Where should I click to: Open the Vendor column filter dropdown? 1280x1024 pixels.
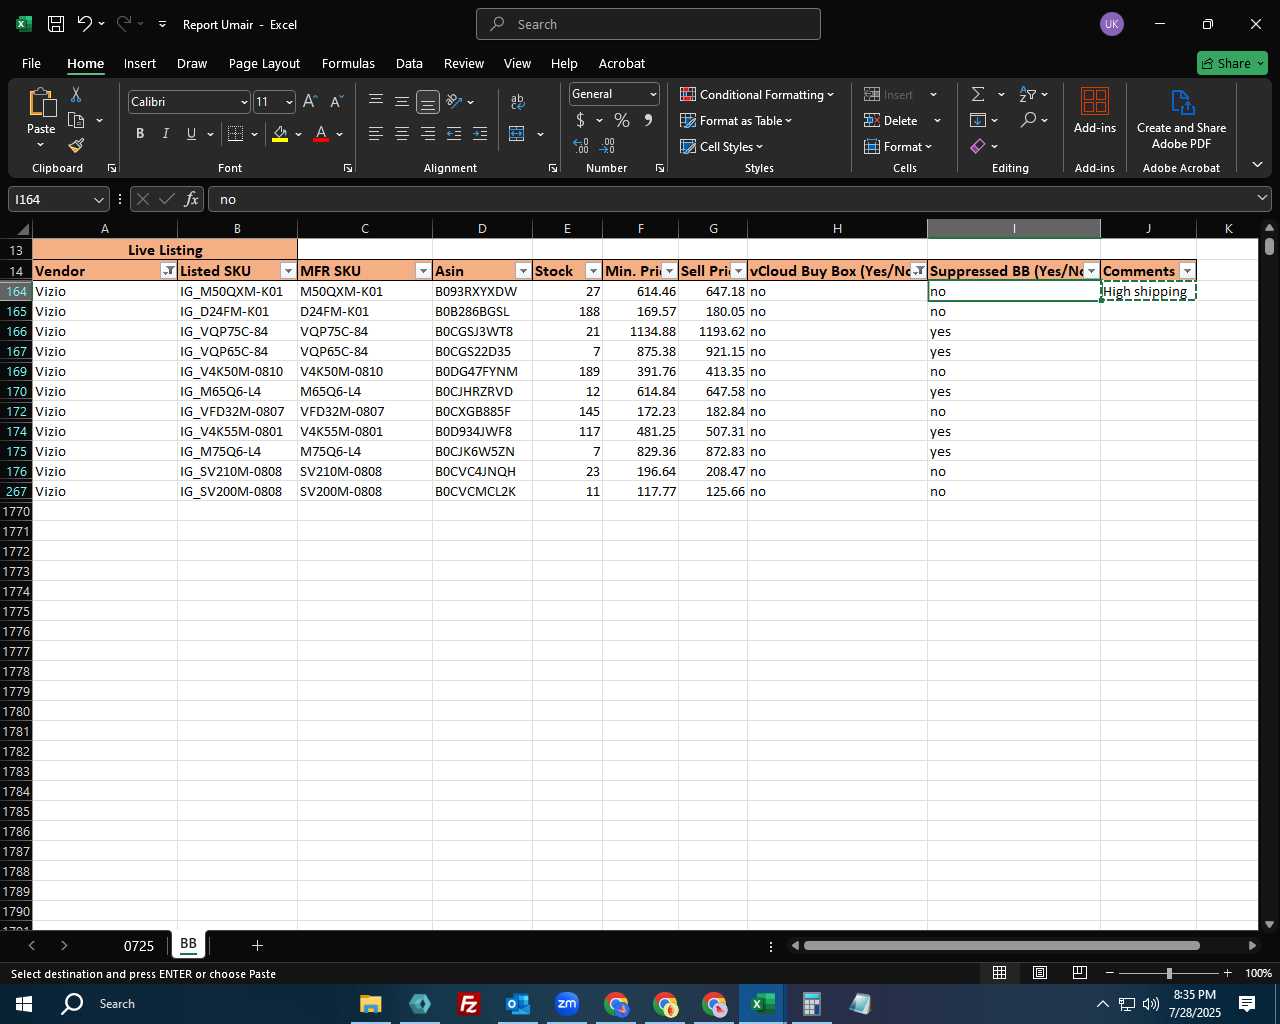click(168, 271)
